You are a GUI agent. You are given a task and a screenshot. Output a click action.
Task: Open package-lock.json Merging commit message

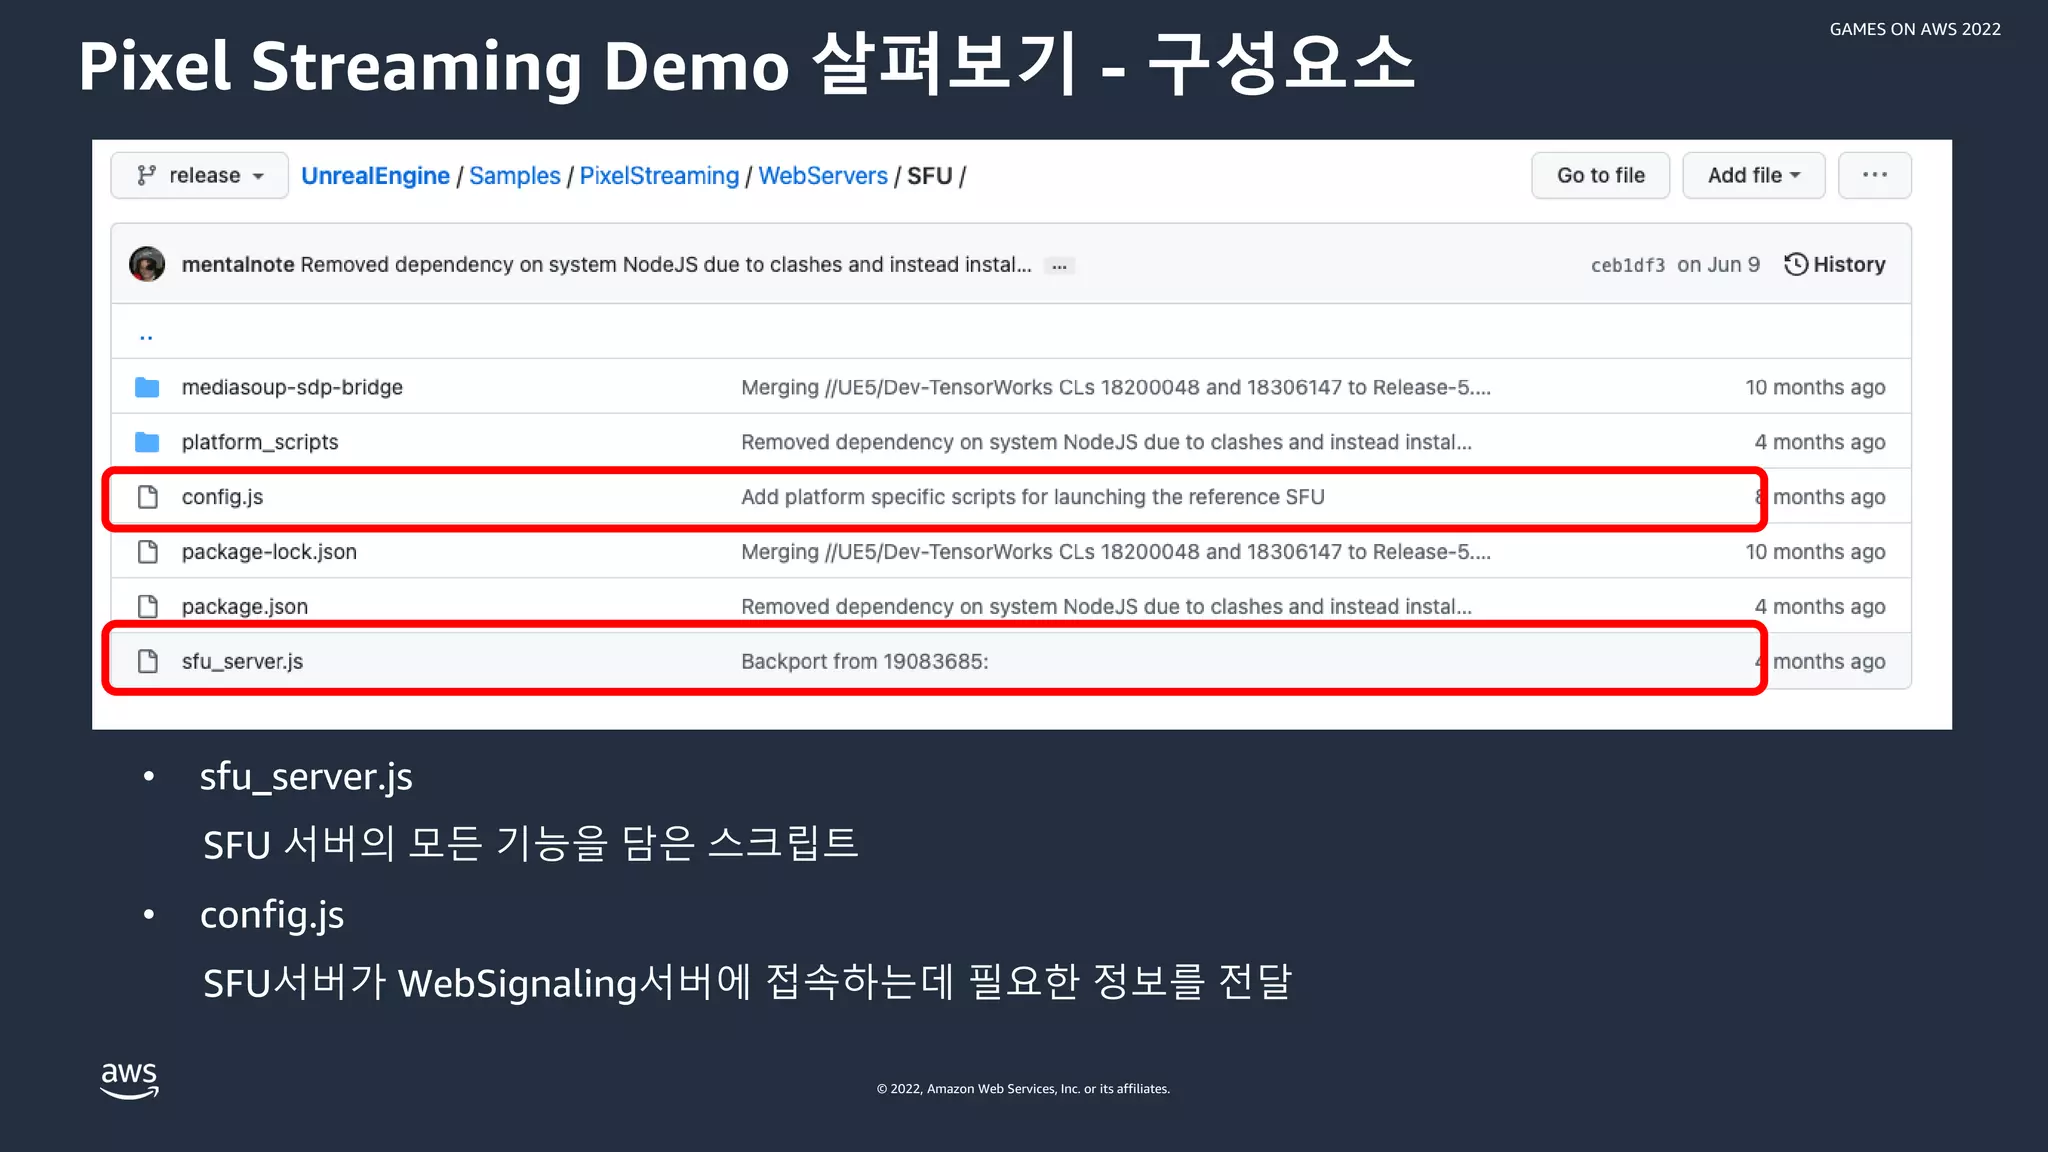coord(1116,552)
